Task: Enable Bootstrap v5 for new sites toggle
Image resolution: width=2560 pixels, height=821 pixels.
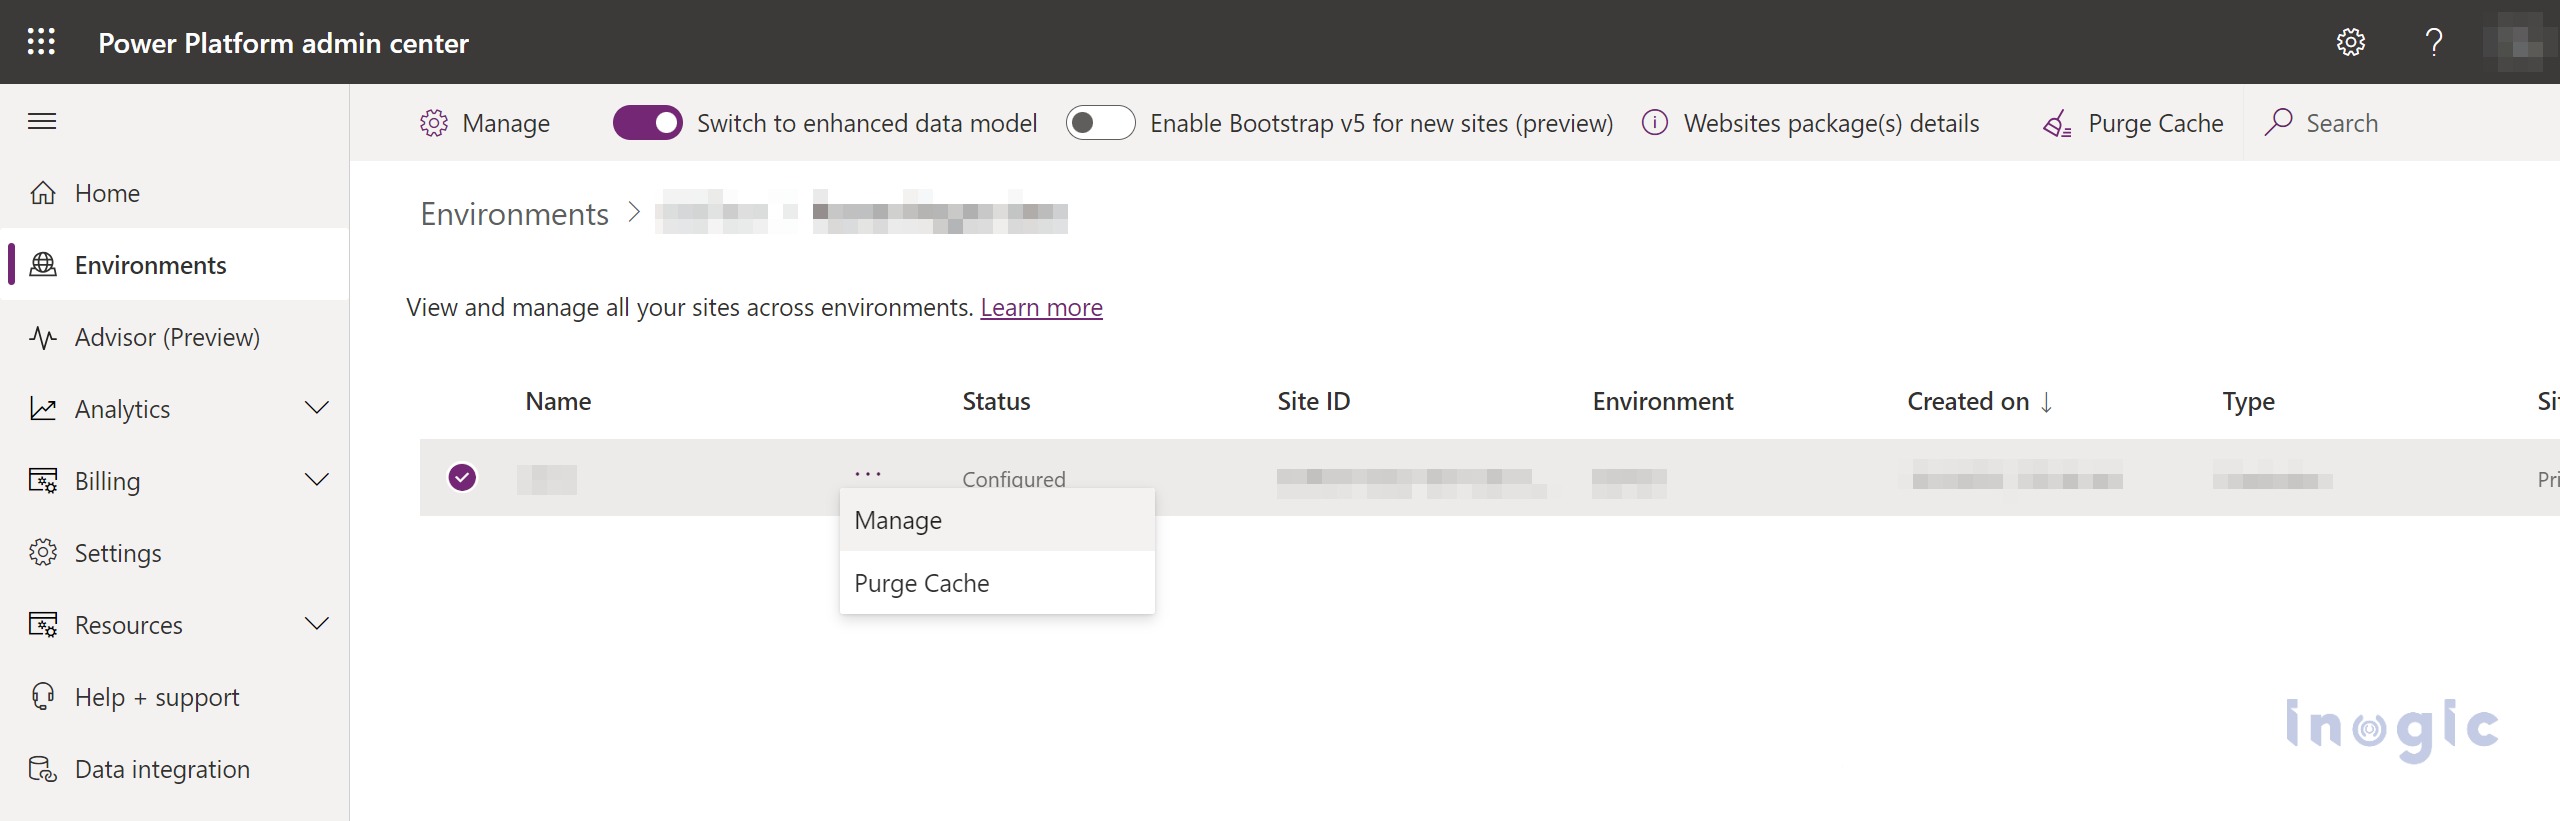Action: 1100,123
